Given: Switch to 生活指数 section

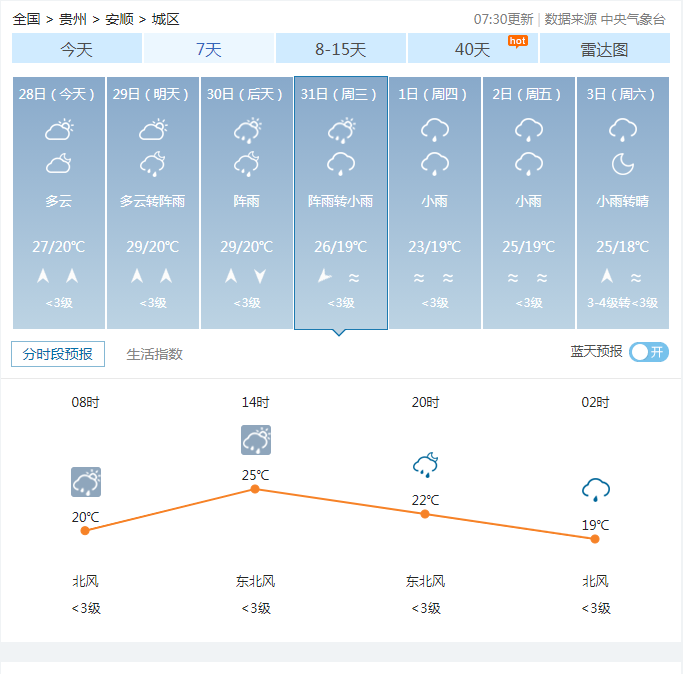Looking at the screenshot, I should click(x=155, y=354).
